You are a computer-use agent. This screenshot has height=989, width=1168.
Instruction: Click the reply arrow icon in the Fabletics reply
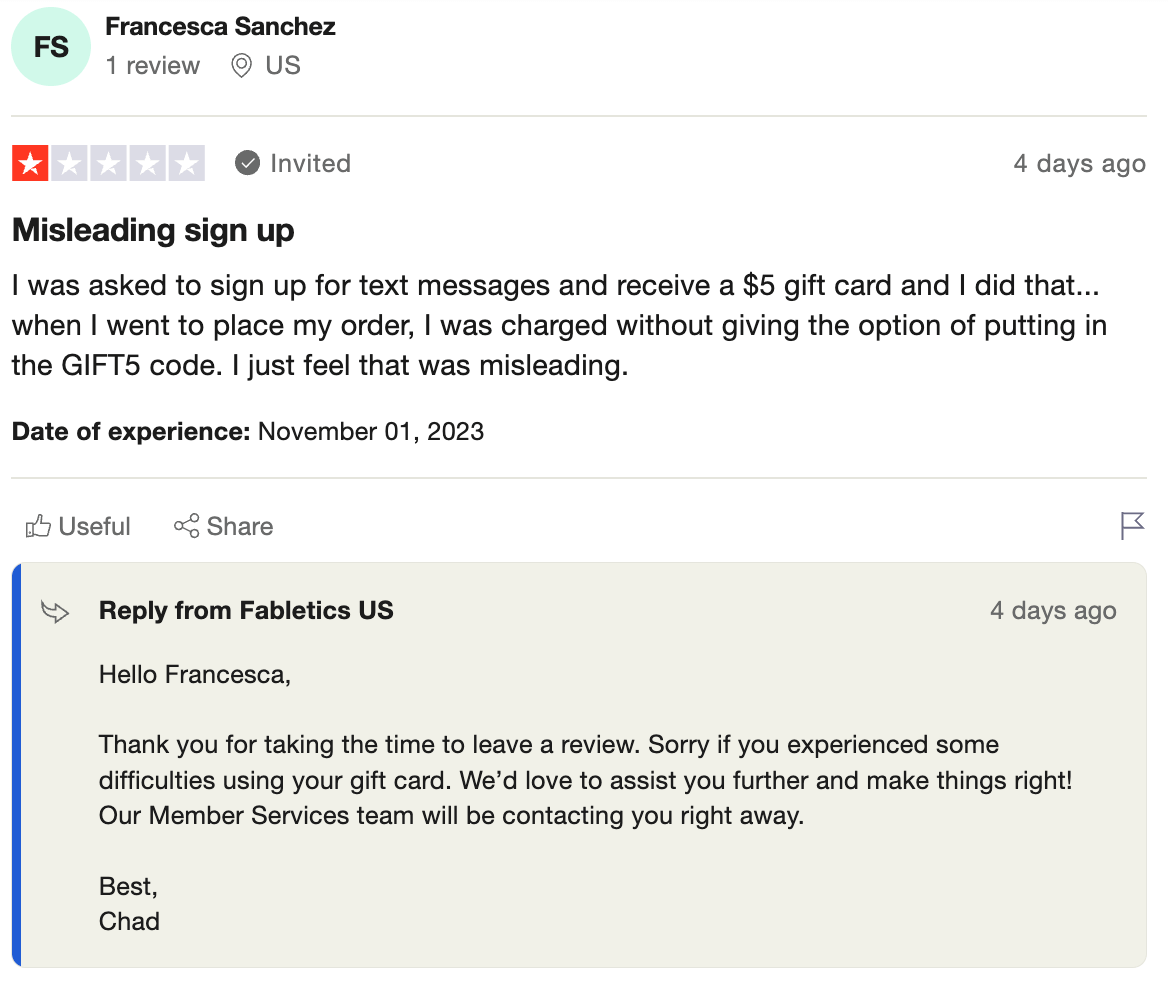point(54,610)
